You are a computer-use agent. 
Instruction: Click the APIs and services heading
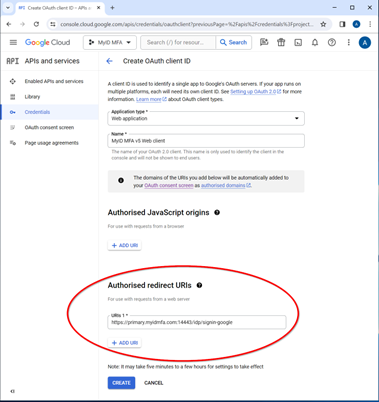point(52,61)
